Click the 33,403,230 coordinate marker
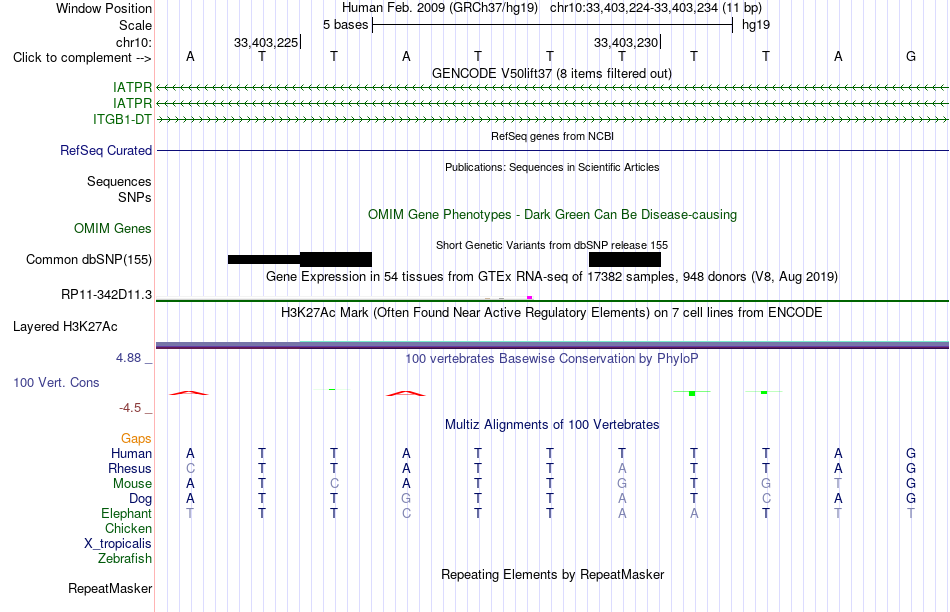The height and width of the screenshot is (612, 950). [x=626, y=42]
